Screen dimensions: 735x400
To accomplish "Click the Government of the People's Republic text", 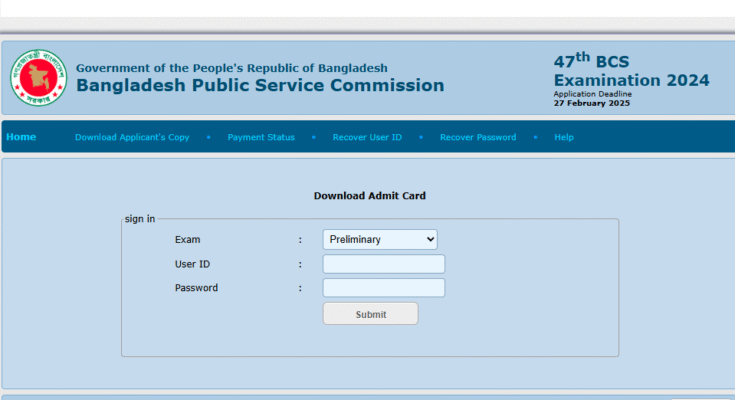I will pos(232,68).
